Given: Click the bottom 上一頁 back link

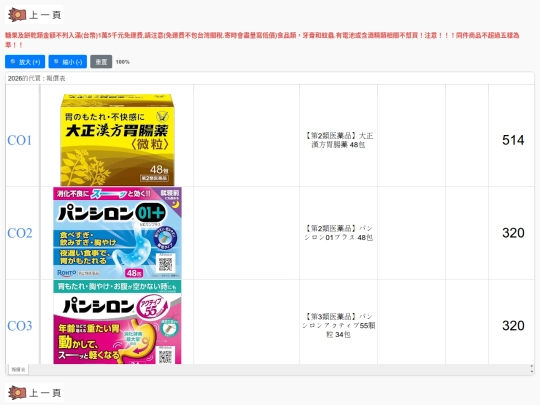Looking at the screenshot, I should click(34, 393).
